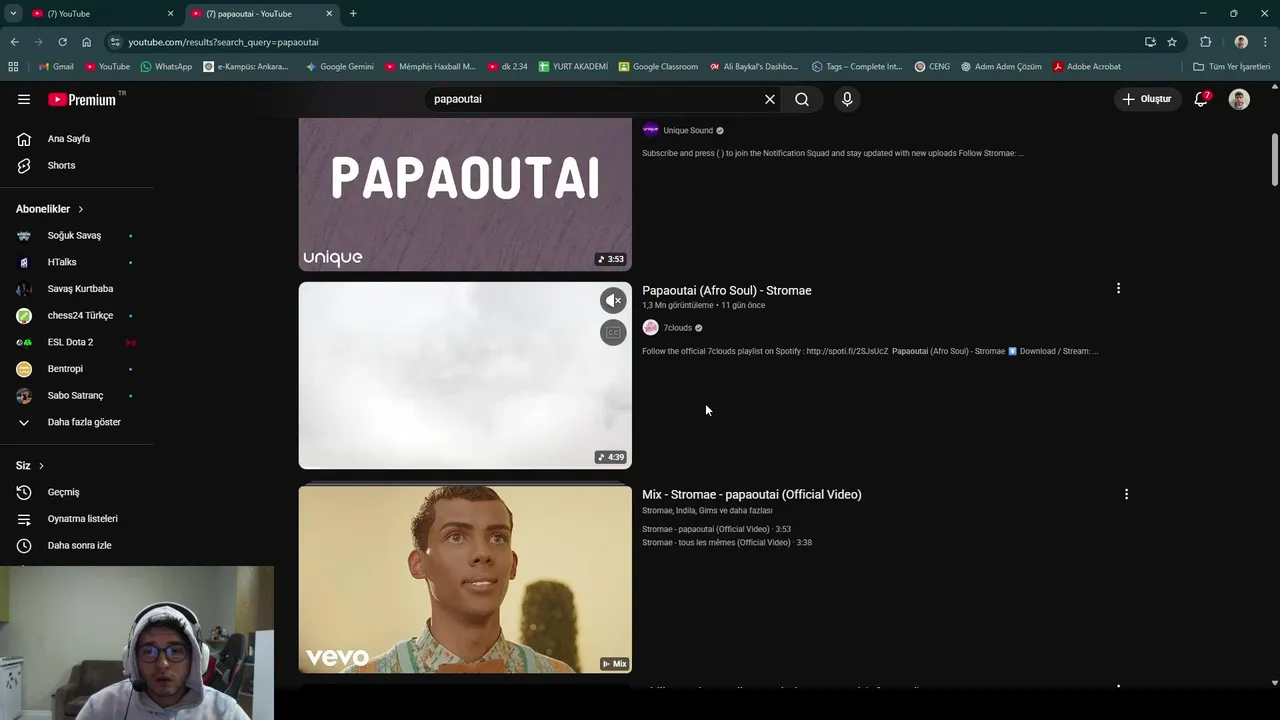Image resolution: width=1280 pixels, height=720 pixels.
Task: Open the YouTube hamburger guide menu
Action: tap(24, 99)
